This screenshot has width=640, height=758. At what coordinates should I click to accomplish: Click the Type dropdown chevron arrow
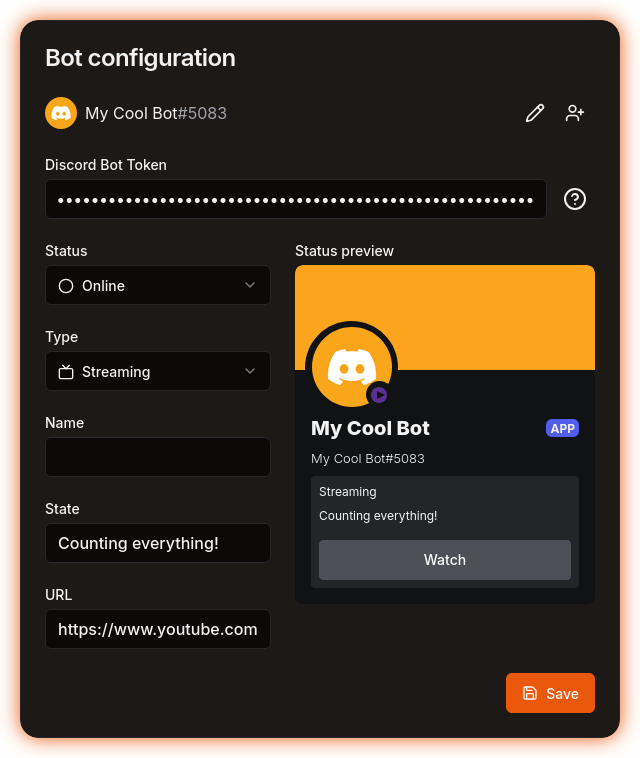(x=250, y=371)
